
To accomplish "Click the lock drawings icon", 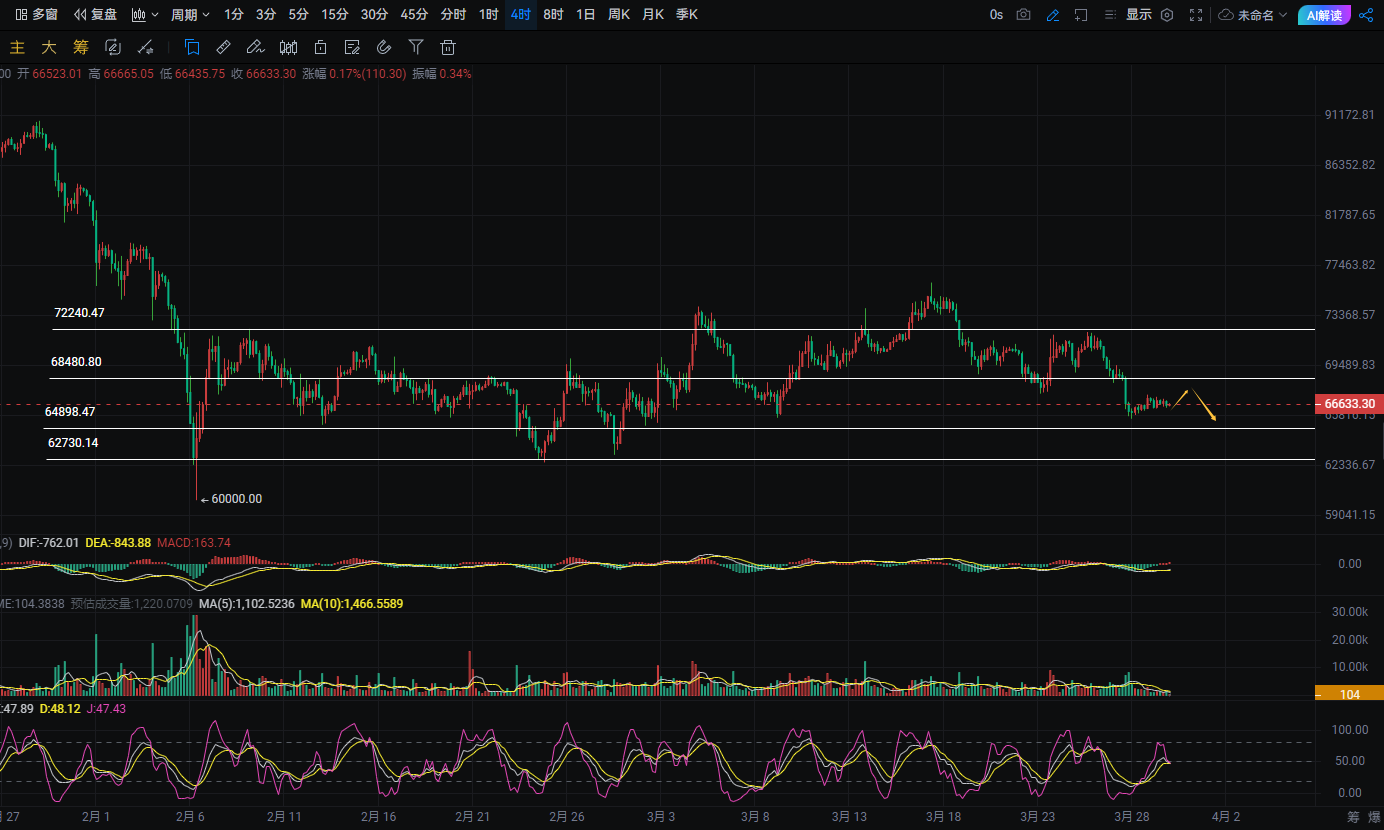I will point(320,47).
